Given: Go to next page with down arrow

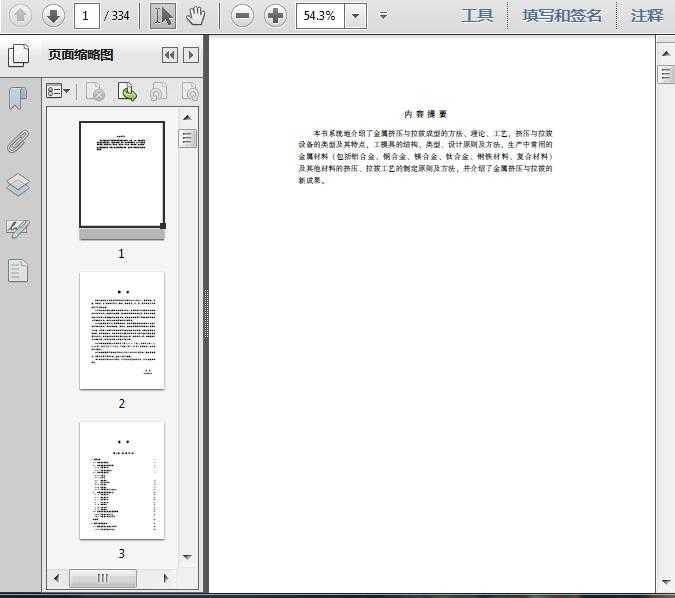Looking at the screenshot, I should 53,16.
